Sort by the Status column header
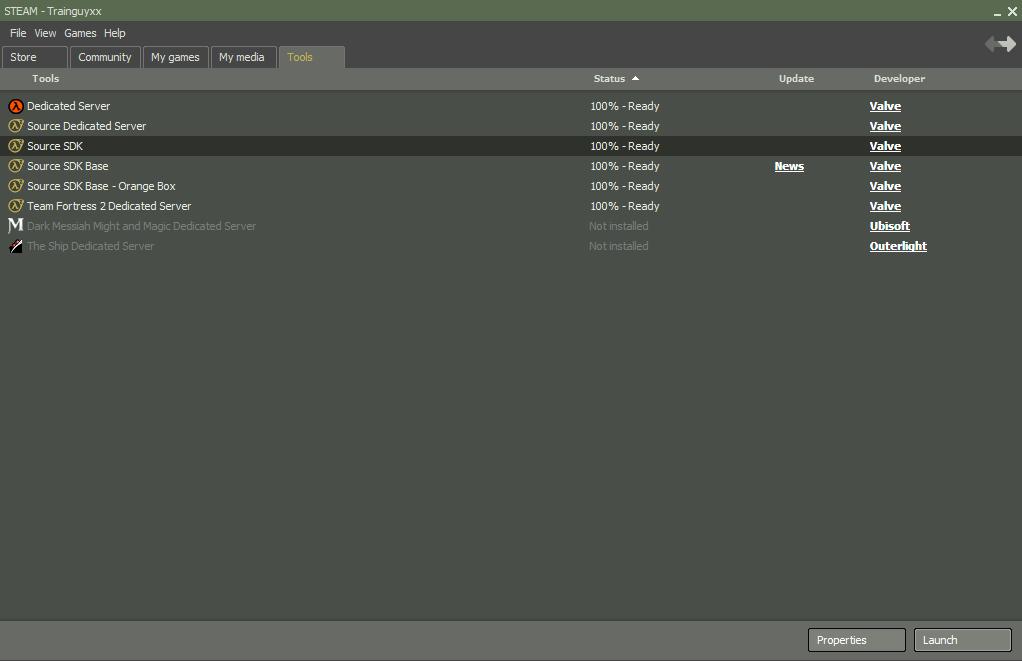 coord(609,78)
